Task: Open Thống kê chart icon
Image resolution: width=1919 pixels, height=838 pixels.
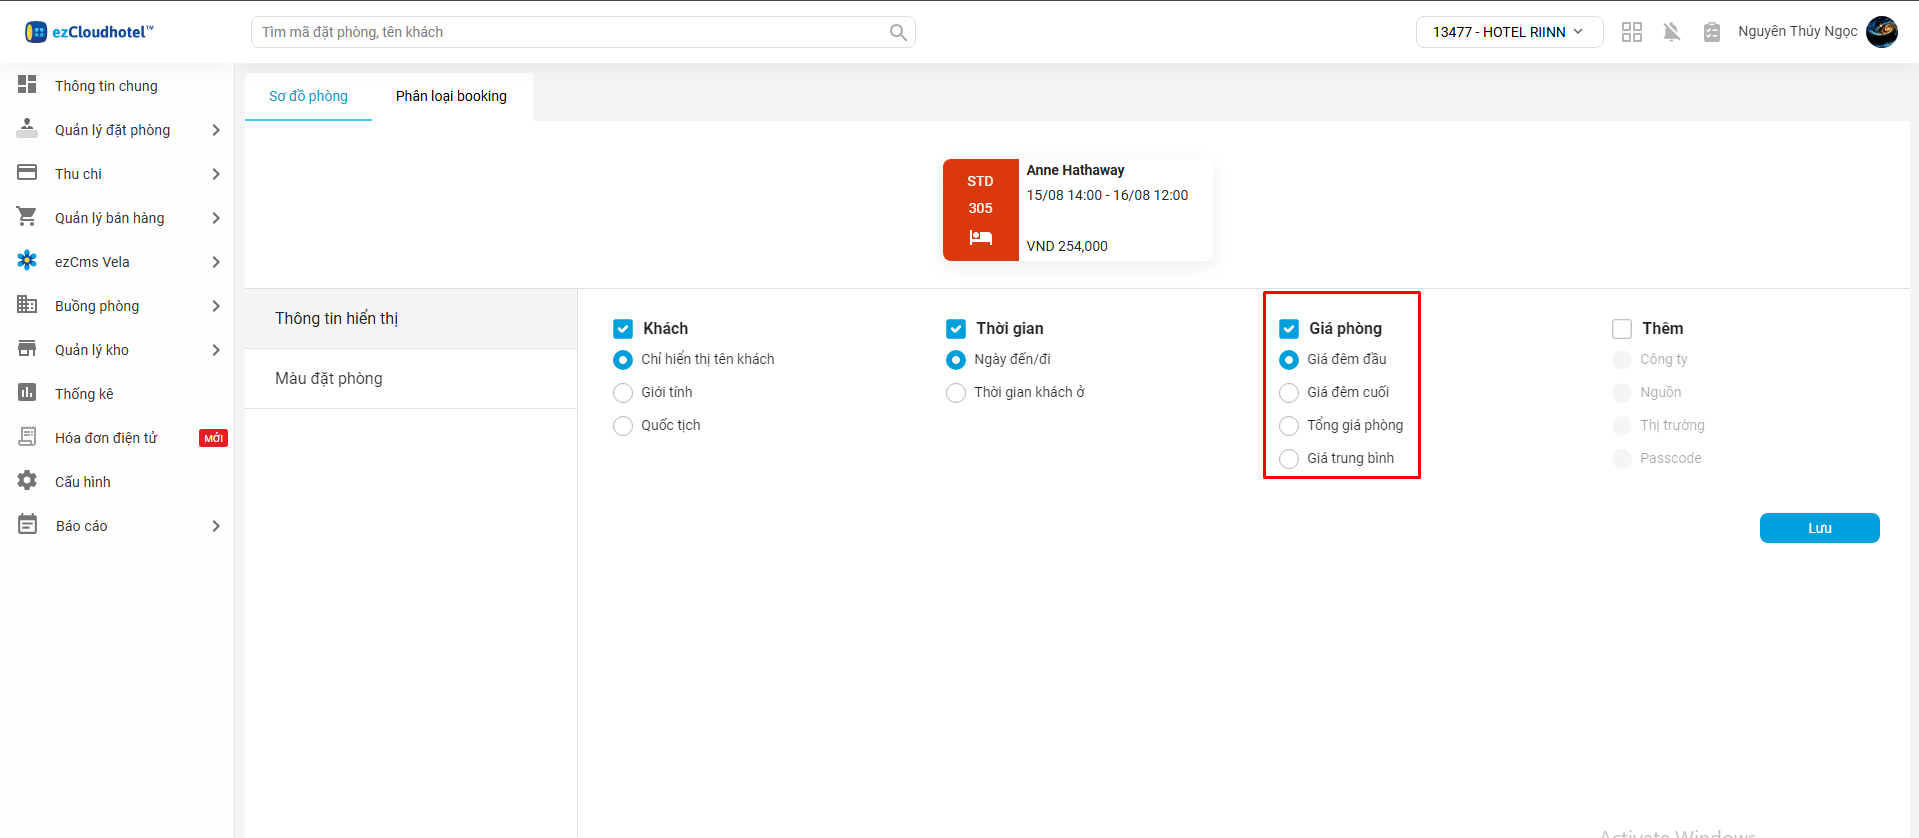Action: click(x=27, y=393)
